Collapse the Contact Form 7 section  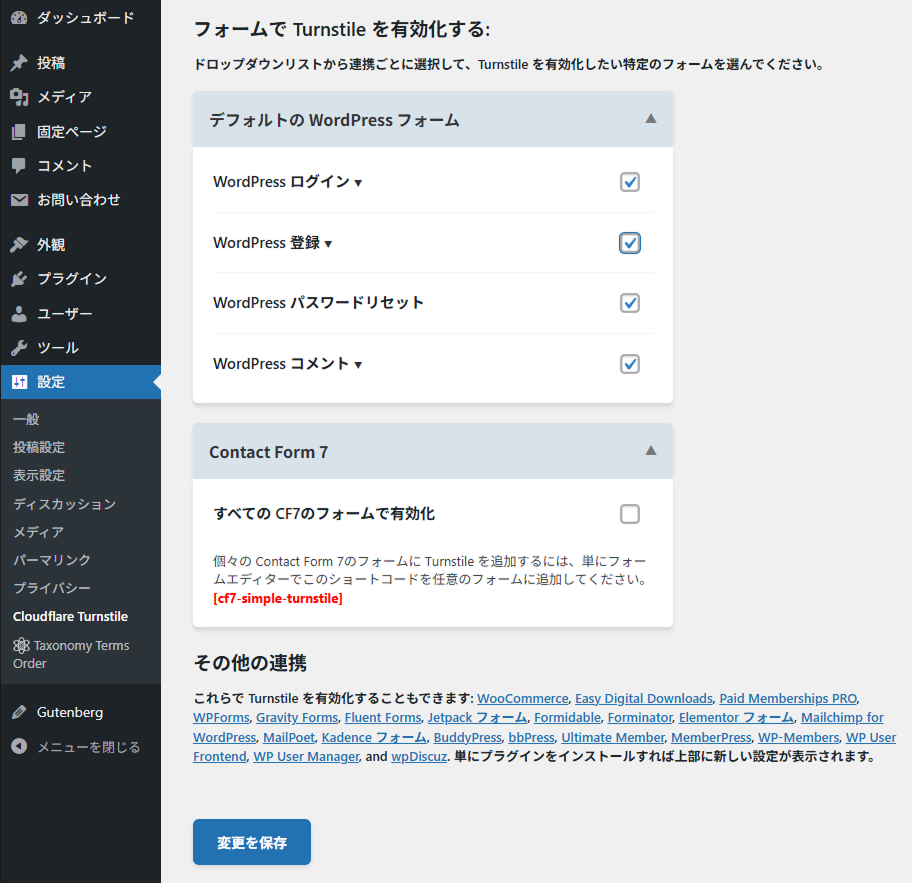tap(651, 451)
